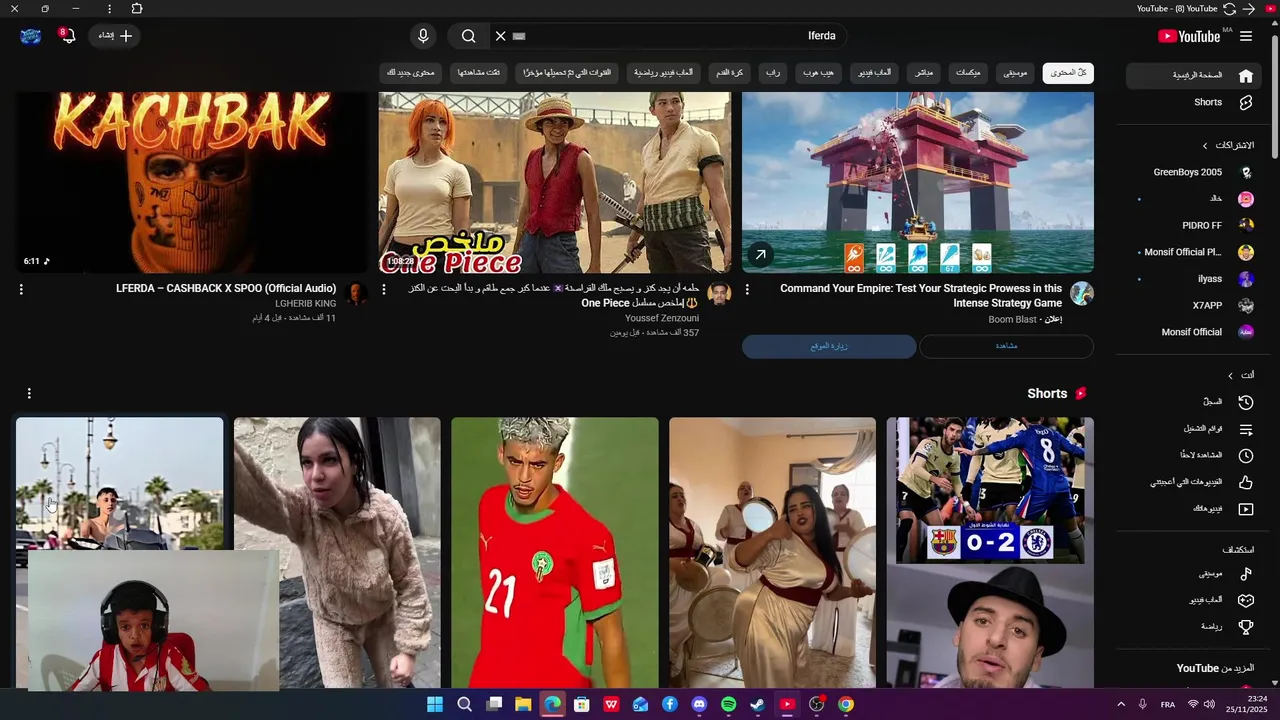Open the ad's external link arrow icon
The image size is (1280, 720).
[x=760, y=255]
